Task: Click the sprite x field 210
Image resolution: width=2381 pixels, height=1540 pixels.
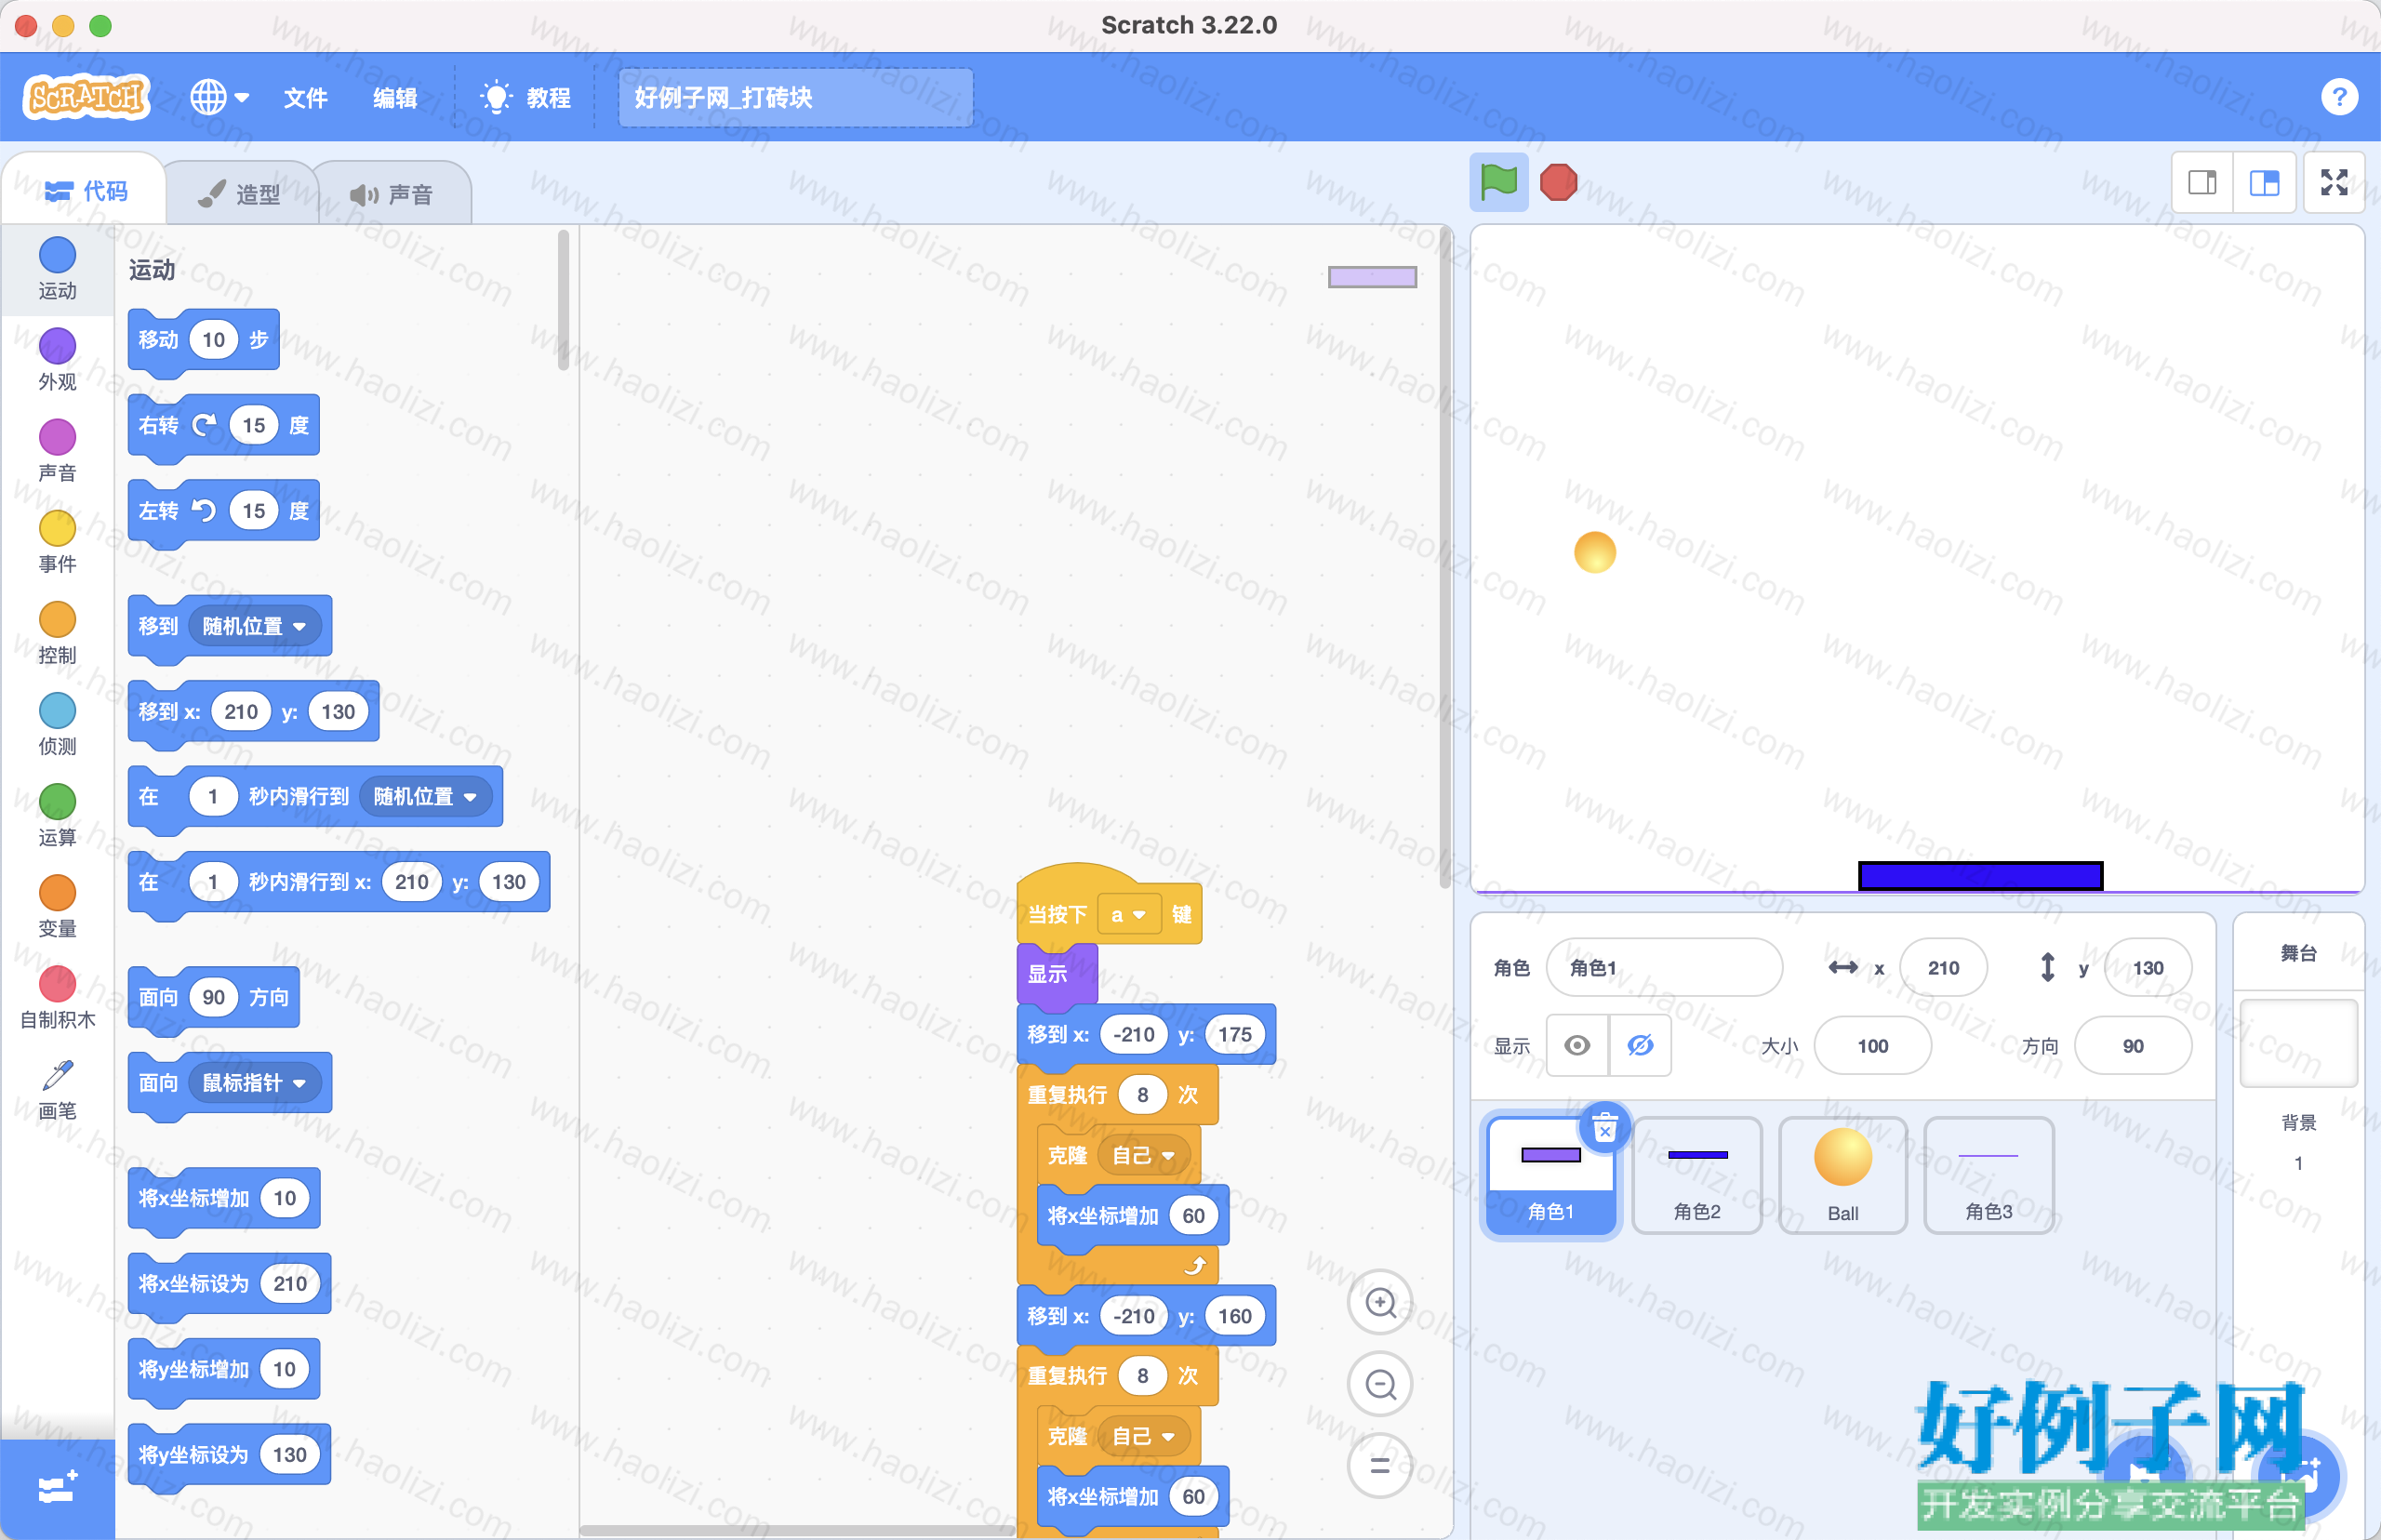Action: coord(1943,967)
